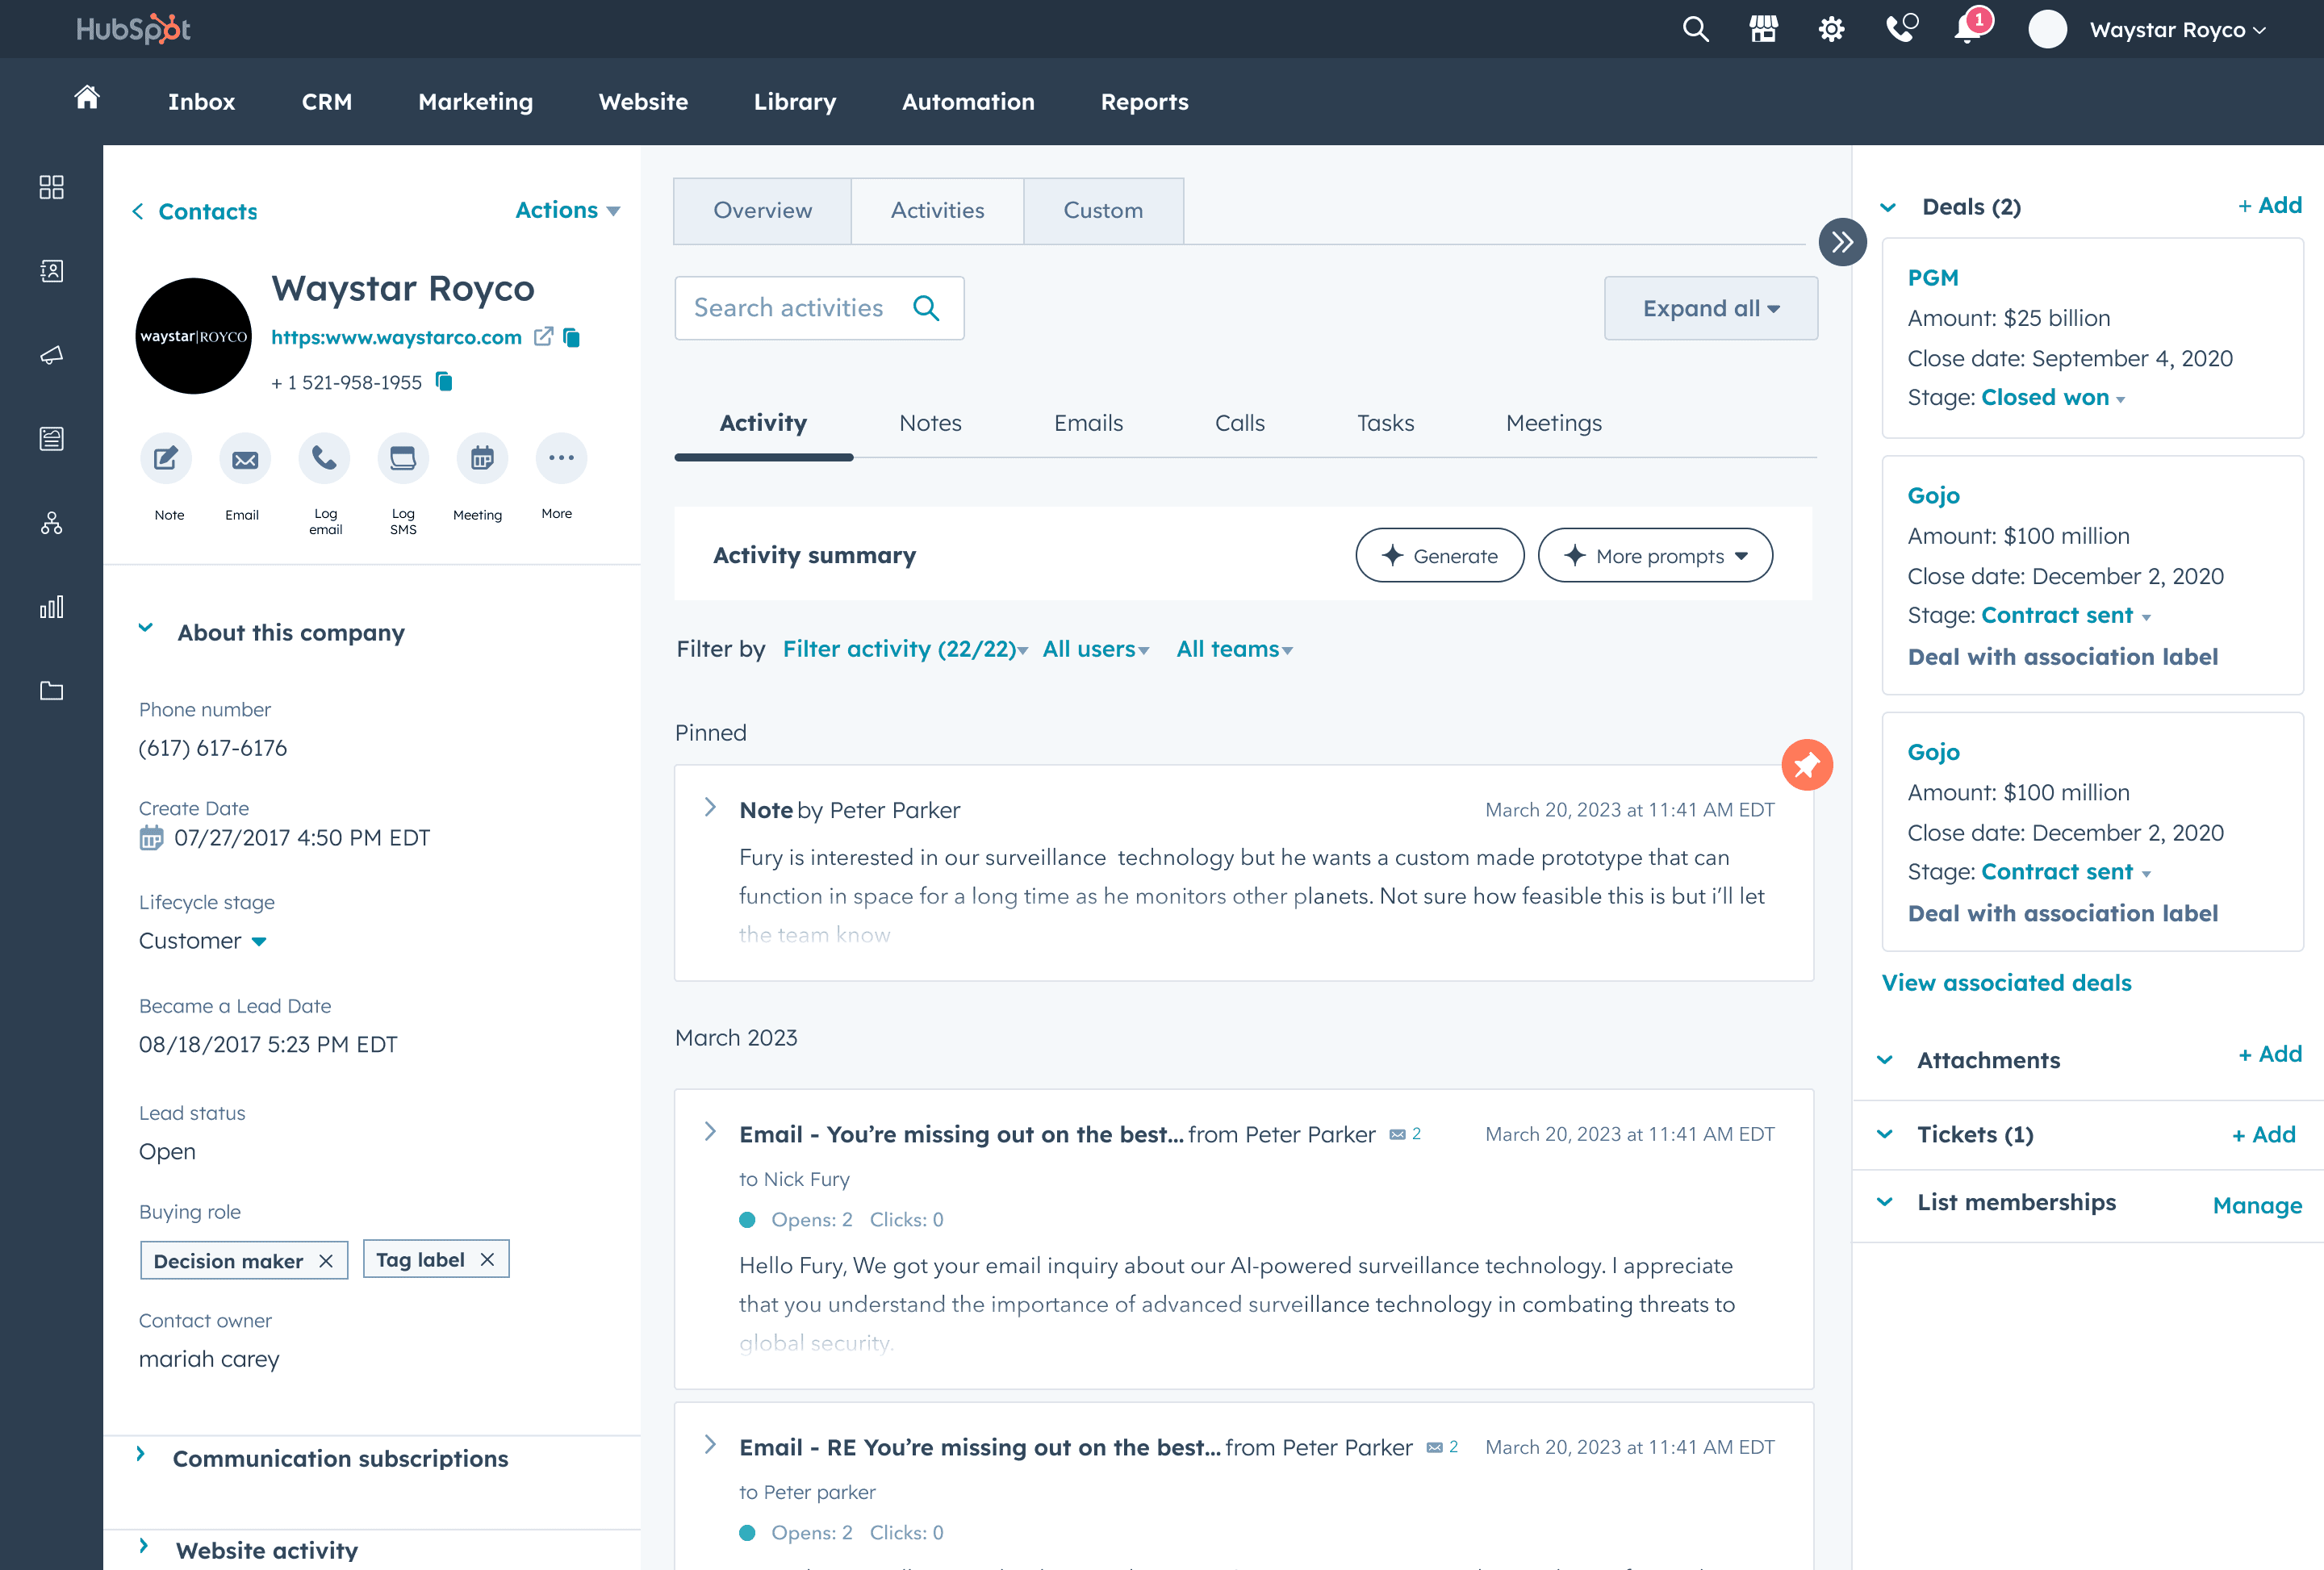Viewport: 2324px width, 1570px height.
Task: Click the Generate summary button
Action: 1439,556
